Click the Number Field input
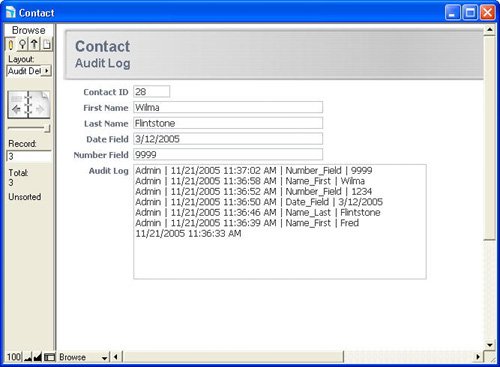The width and height of the screenshot is (500, 367). point(228,155)
